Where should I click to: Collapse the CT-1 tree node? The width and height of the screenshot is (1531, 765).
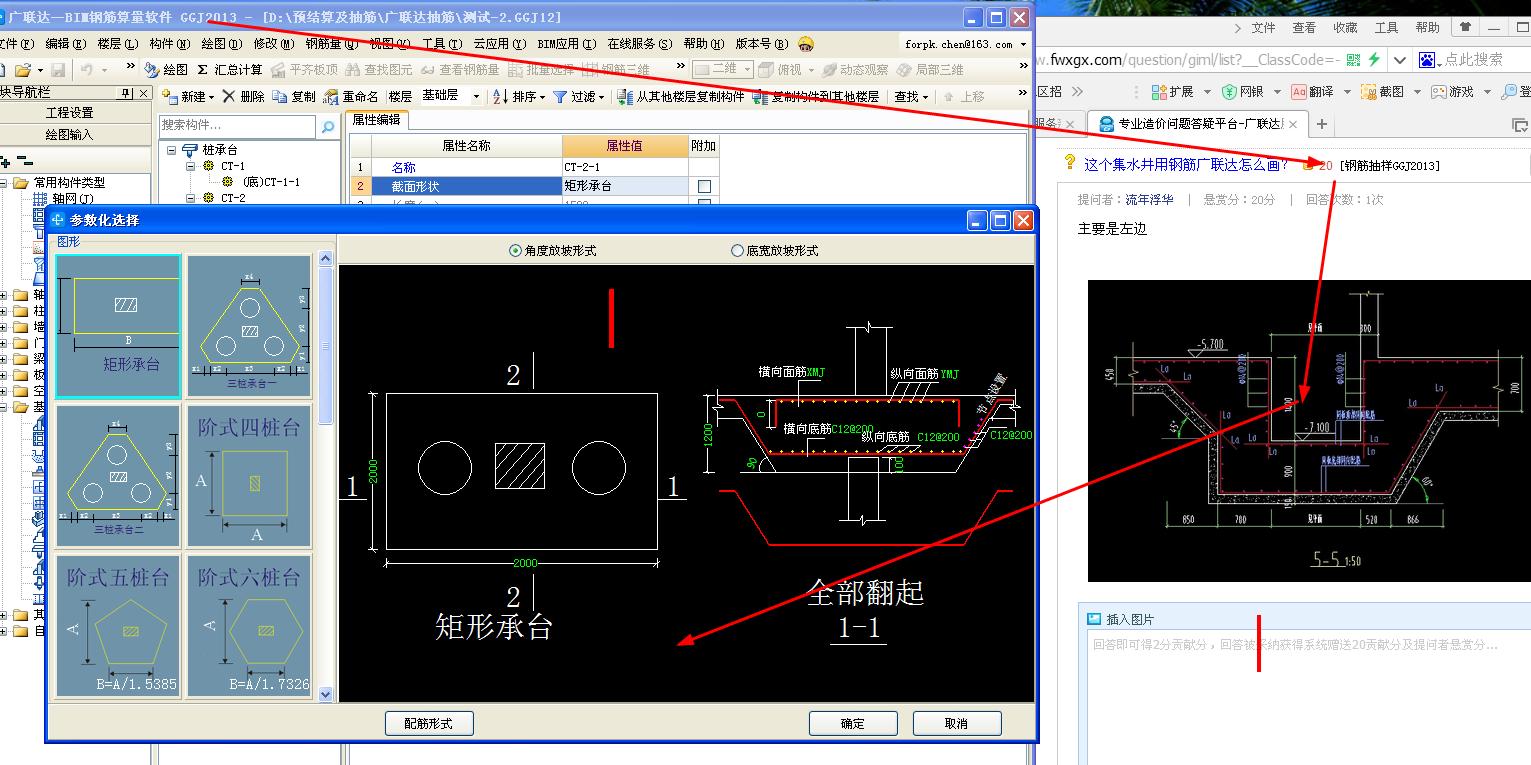click(190, 166)
